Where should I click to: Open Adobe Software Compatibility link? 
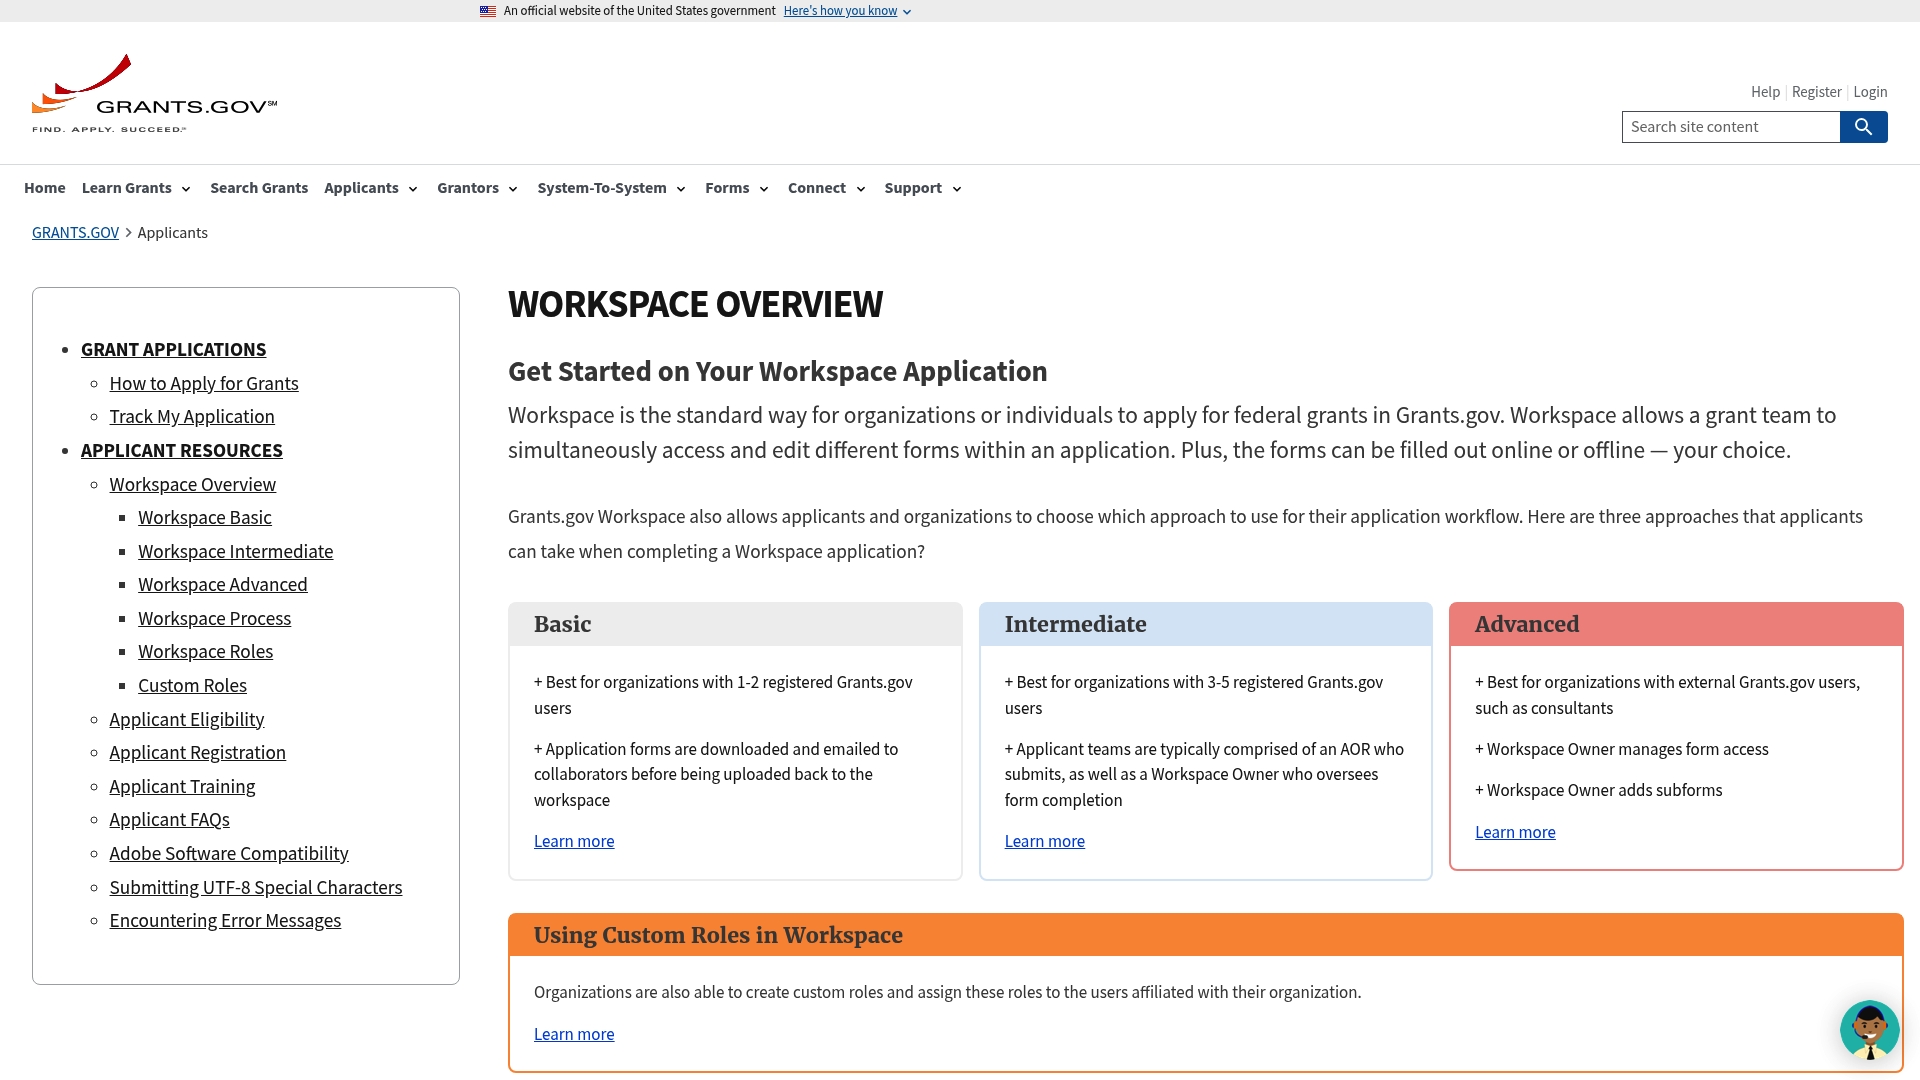coord(229,854)
